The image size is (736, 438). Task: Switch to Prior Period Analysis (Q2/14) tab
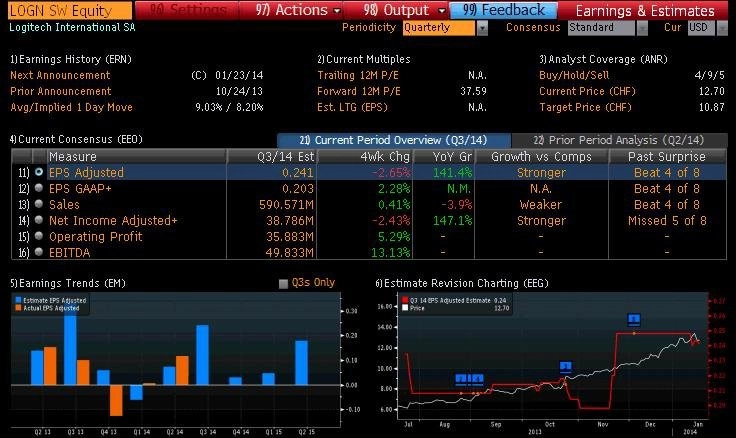click(619, 140)
